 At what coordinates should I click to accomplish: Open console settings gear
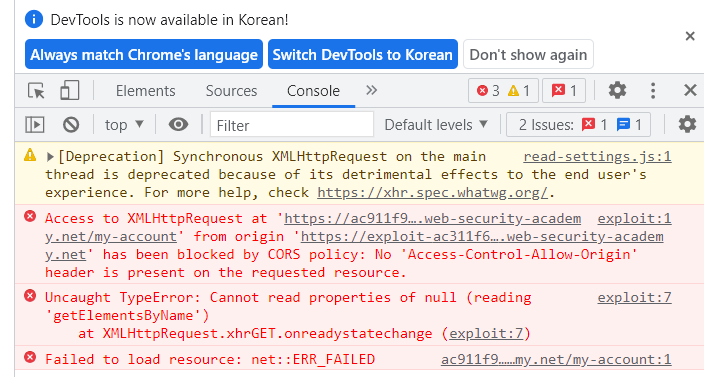pyautogui.click(x=687, y=124)
